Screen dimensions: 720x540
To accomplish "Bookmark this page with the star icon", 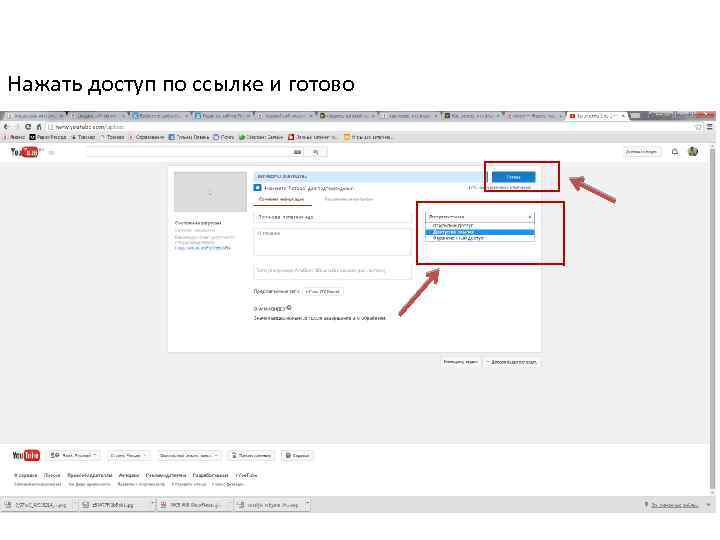I will [699, 127].
